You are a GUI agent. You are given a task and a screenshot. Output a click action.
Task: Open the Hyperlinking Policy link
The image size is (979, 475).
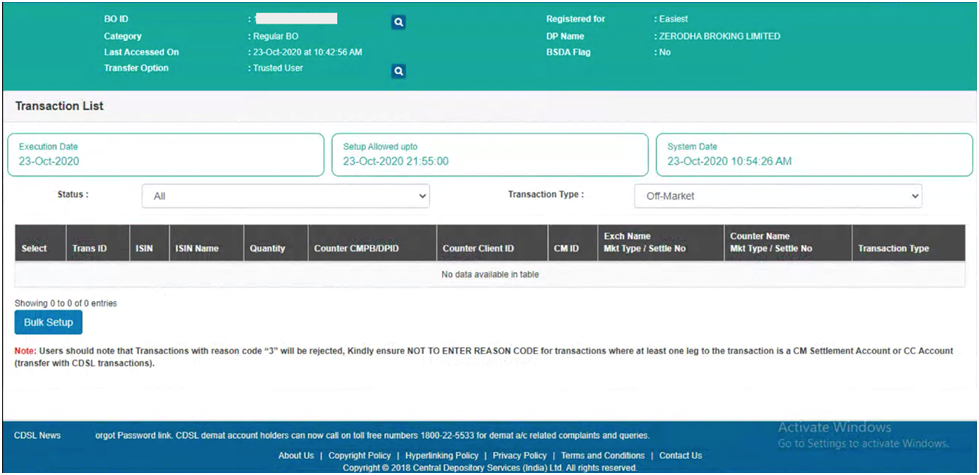click(442, 456)
